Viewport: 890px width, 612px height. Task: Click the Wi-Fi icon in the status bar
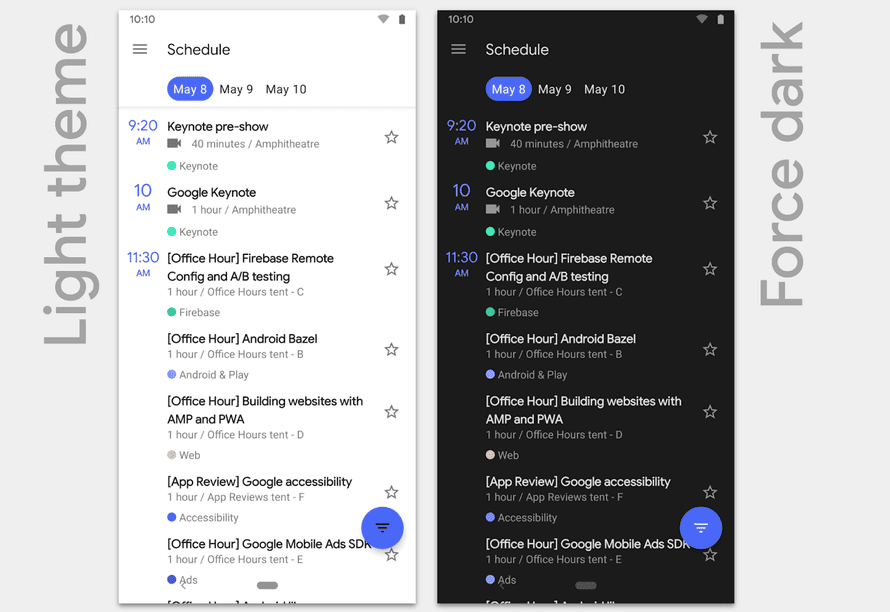(x=382, y=17)
